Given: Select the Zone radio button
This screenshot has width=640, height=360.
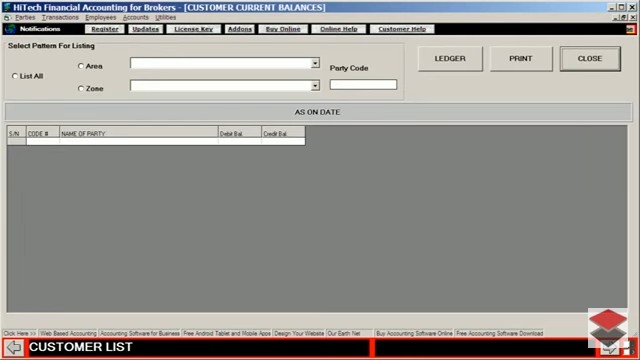Looking at the screenshot, I should (81, 88).
